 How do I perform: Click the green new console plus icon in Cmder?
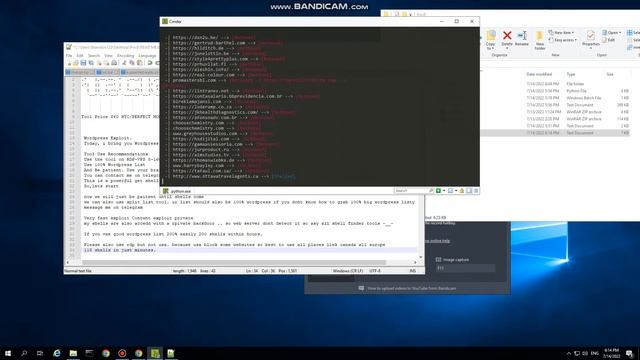click(438, 191)
